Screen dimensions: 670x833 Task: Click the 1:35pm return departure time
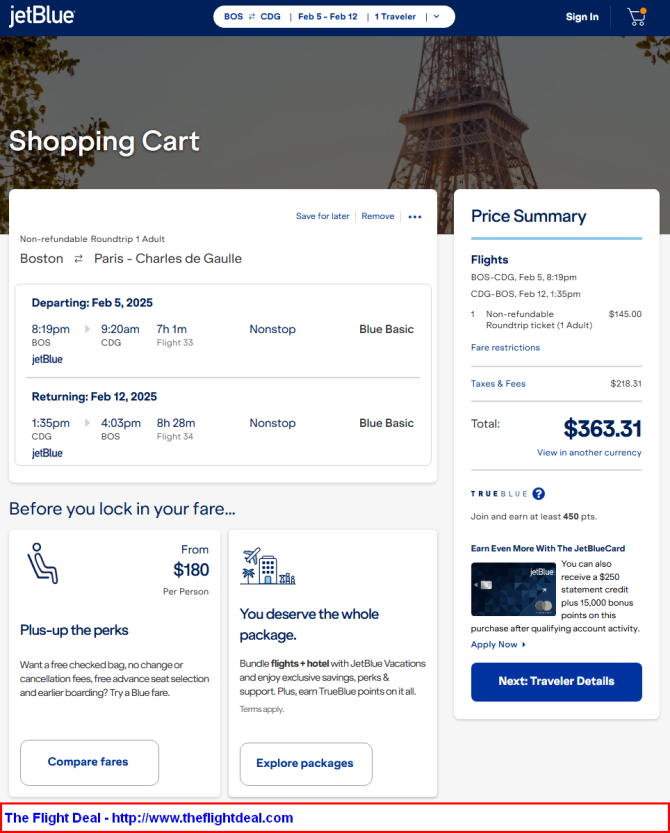click(x=50, y=423)
